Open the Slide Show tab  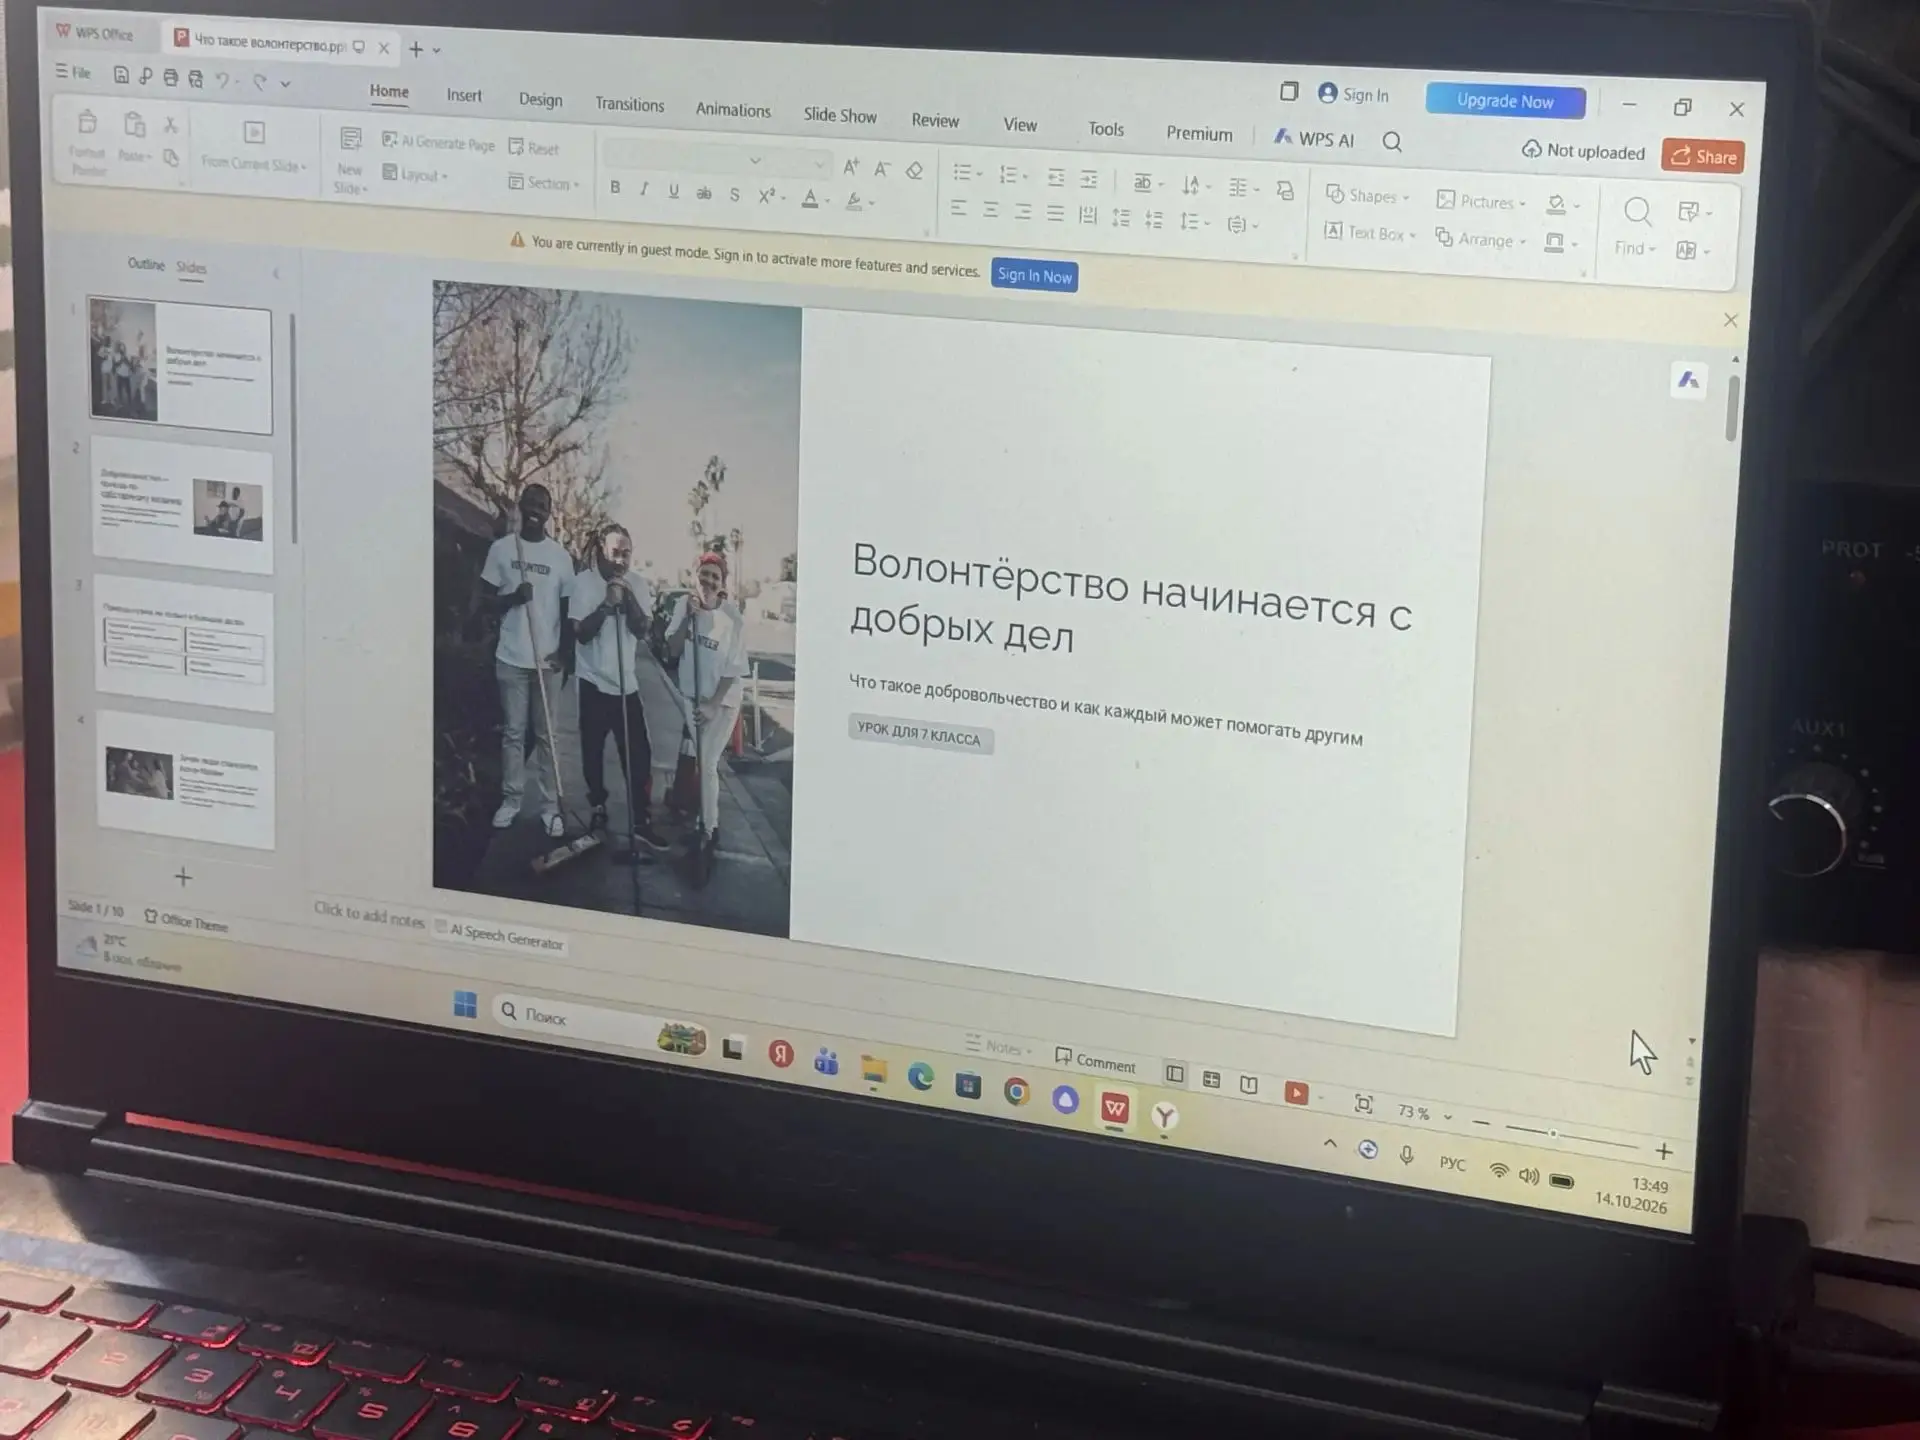pos(840,115)
